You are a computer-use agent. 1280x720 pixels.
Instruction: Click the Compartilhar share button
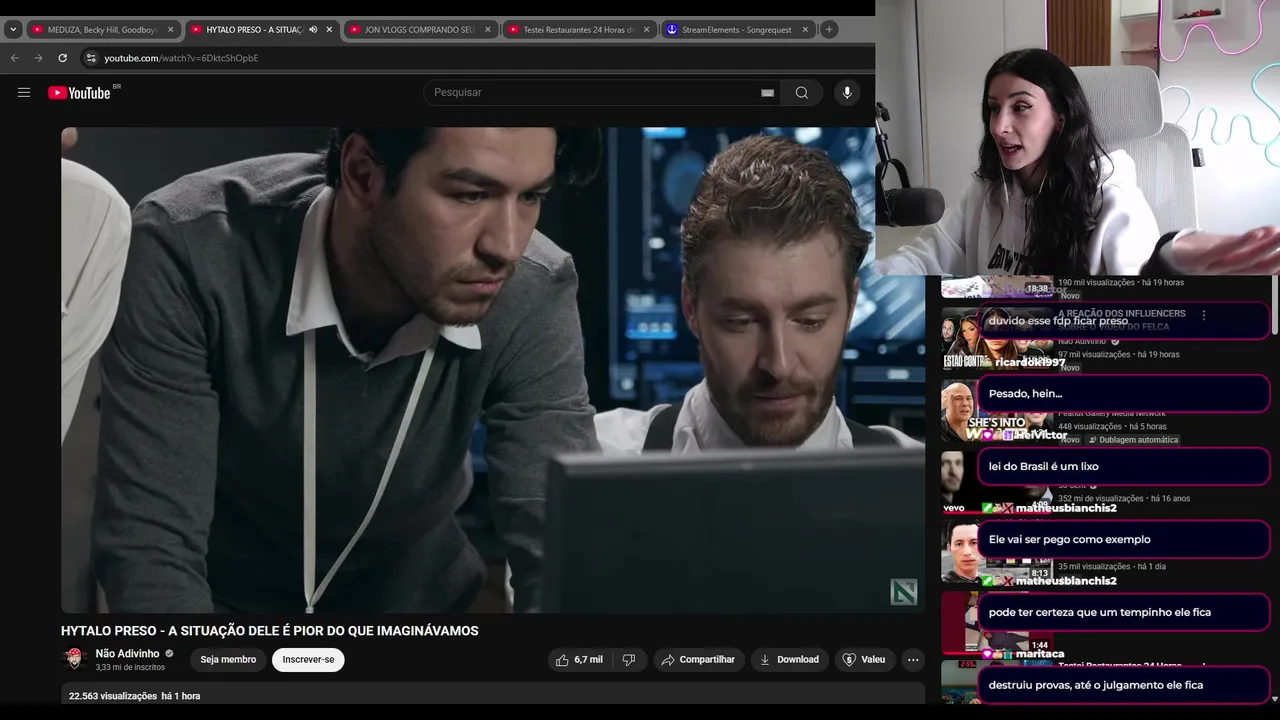pos(698,660)
